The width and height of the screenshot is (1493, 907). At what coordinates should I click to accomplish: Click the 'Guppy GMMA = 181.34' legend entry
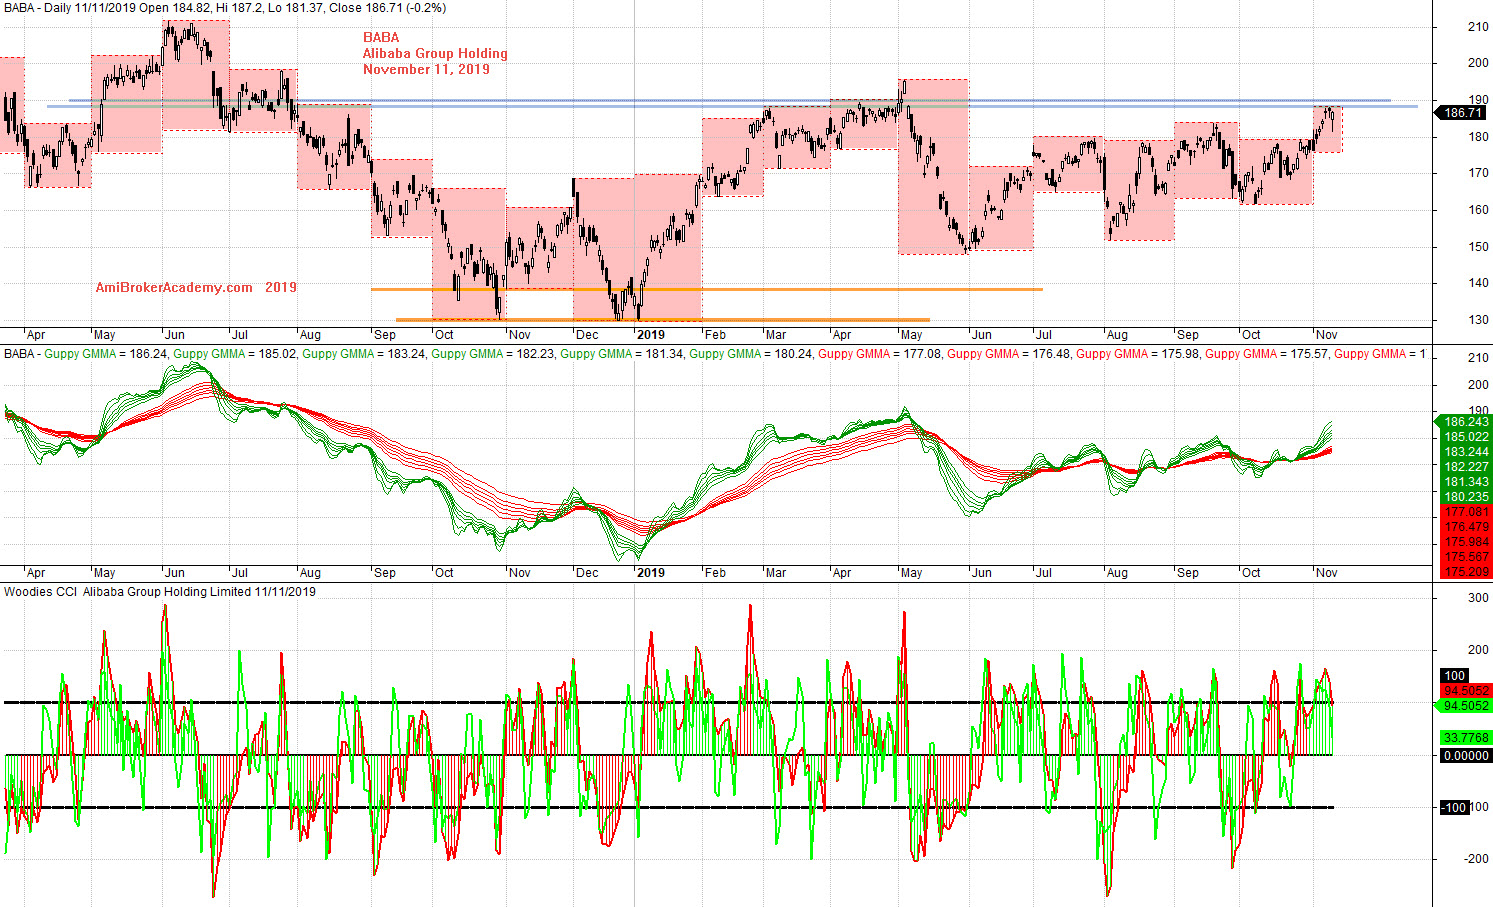tap(621, 354)
